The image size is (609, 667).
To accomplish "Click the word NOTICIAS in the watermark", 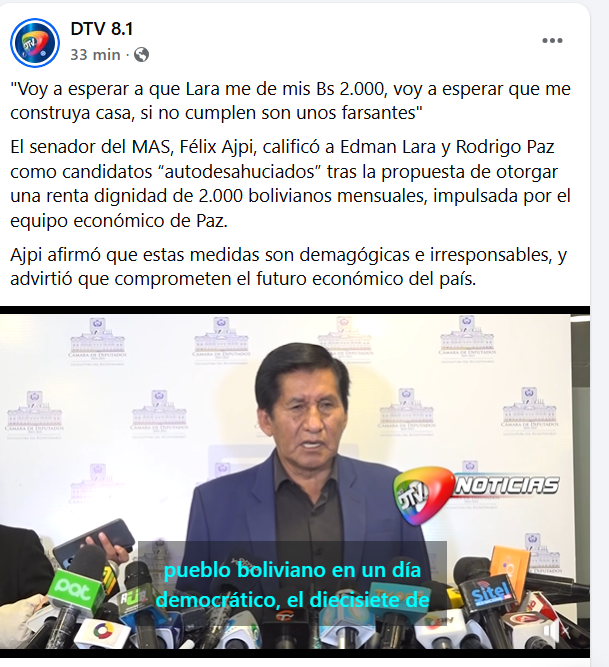I will [506, 486].
